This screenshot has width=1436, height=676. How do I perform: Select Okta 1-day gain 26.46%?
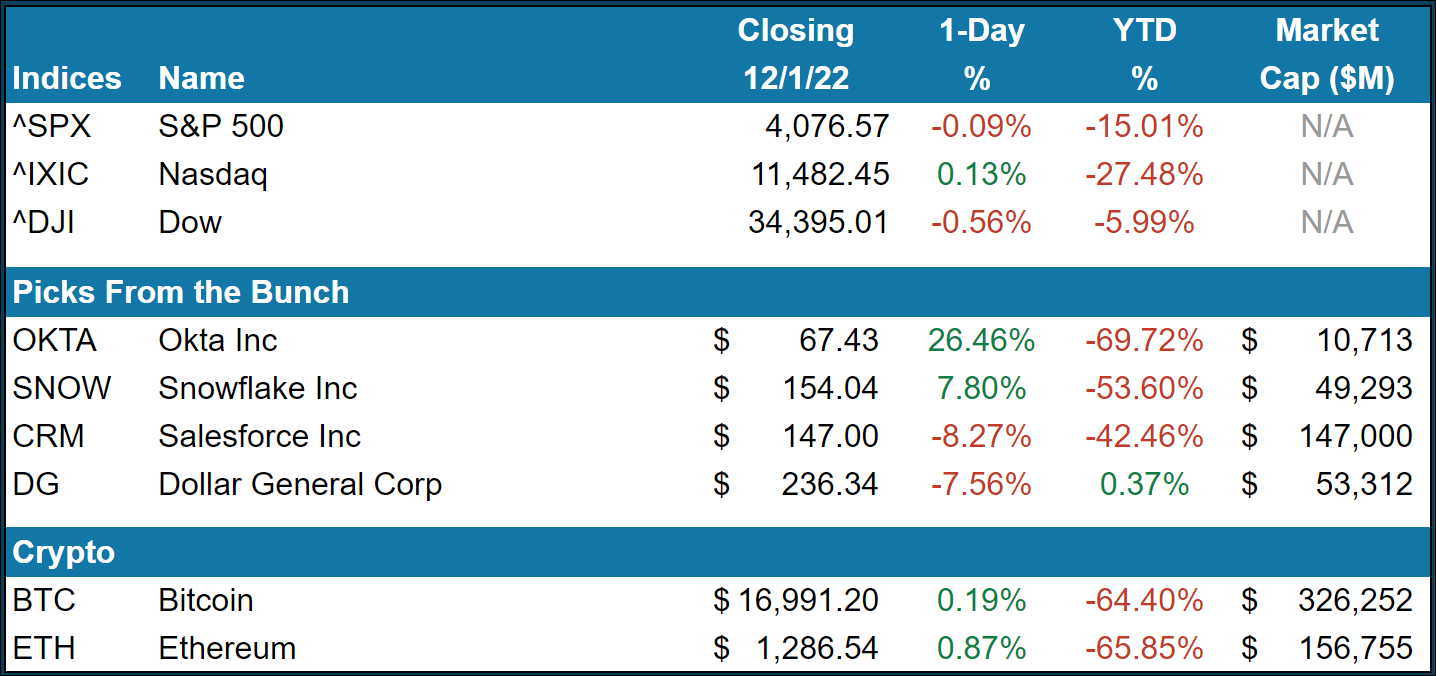click(x=981, y=340)
